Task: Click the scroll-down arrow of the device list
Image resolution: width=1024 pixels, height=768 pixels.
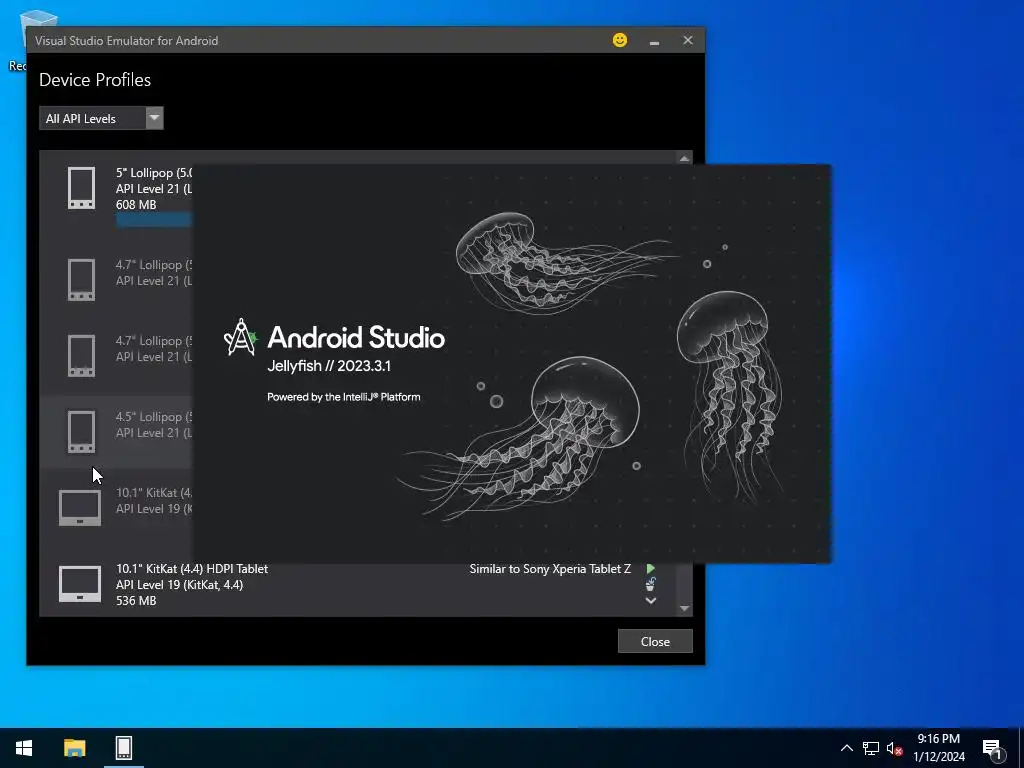Action: pos(684,609)
